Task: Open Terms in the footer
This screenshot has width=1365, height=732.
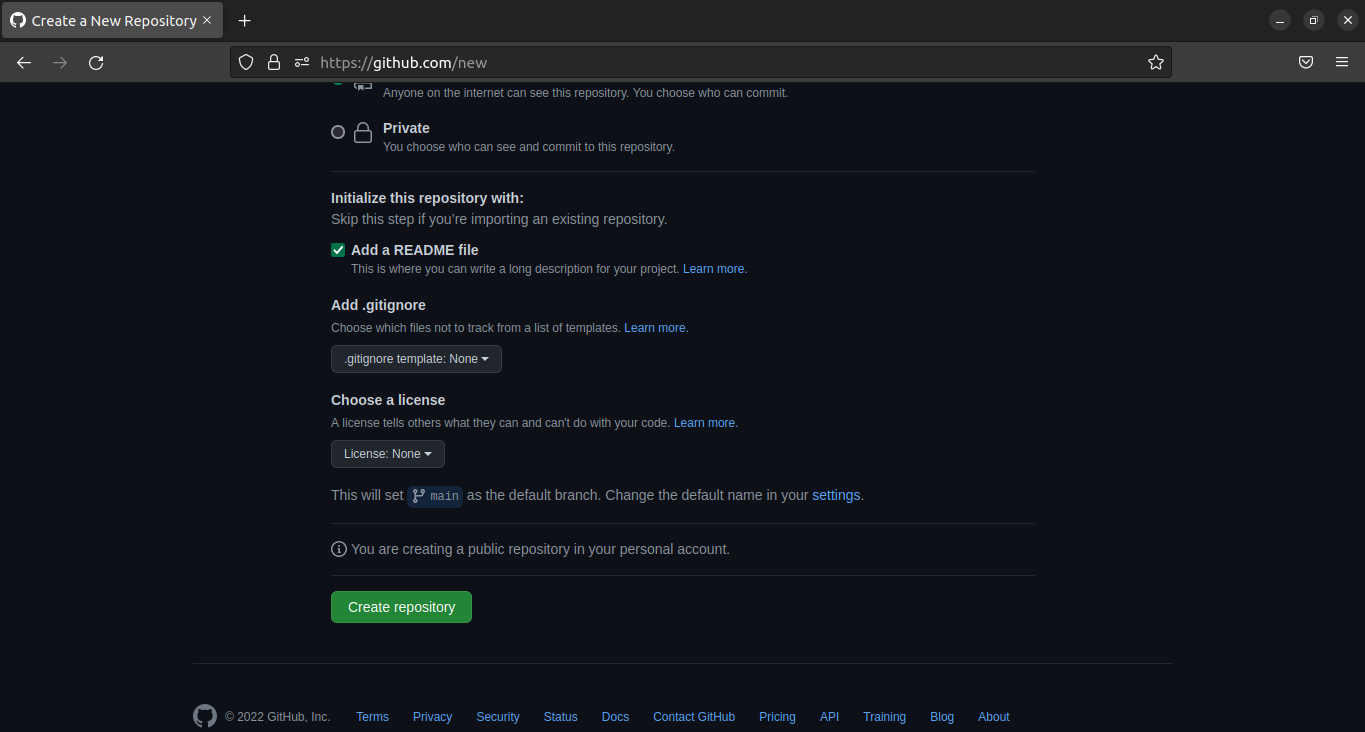Action: coord(372,717)
